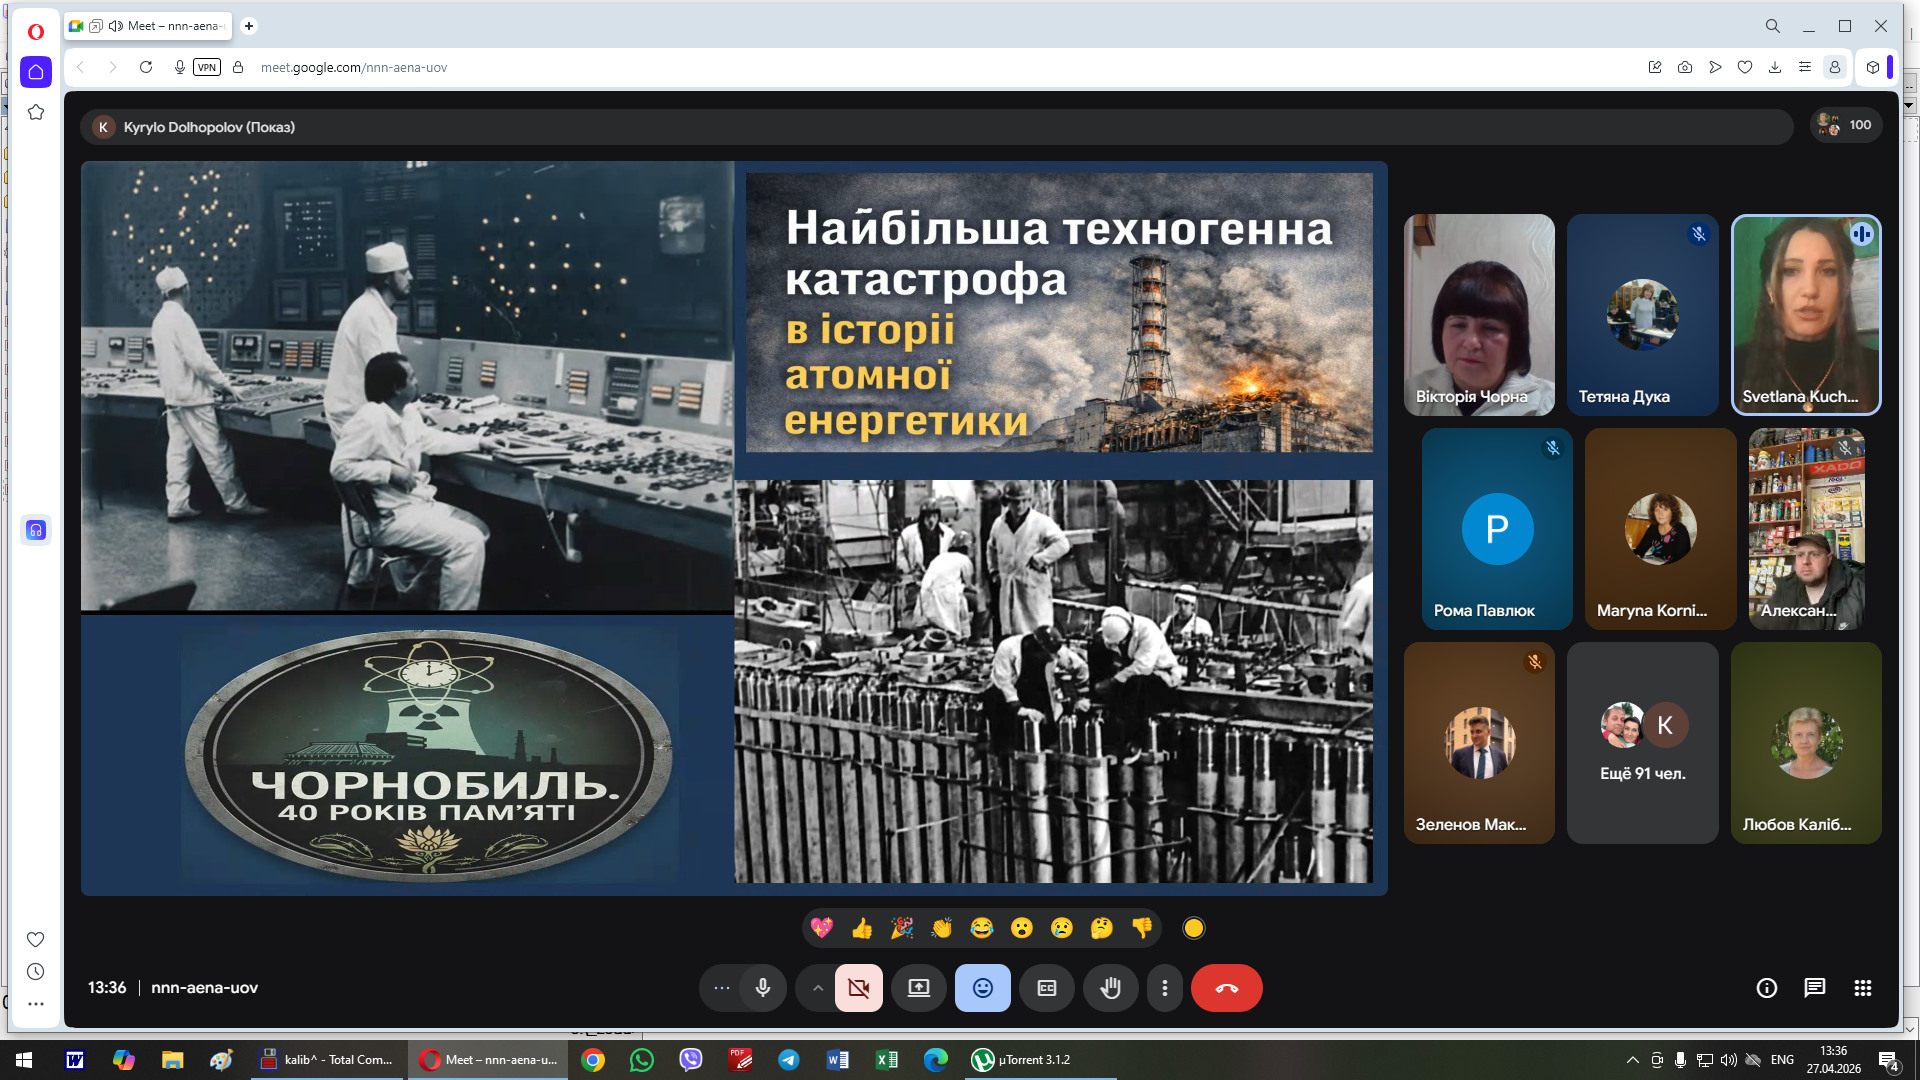1920x1080 pixels.
Task: Open the activities grid icon
Action: 1862,988
